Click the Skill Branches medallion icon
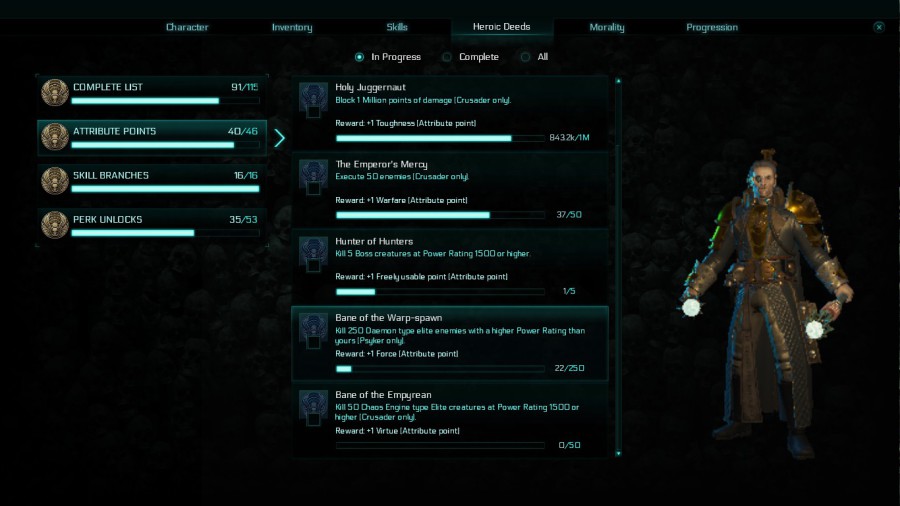Screen dimensions: 900x506 (x=55, y=181)
